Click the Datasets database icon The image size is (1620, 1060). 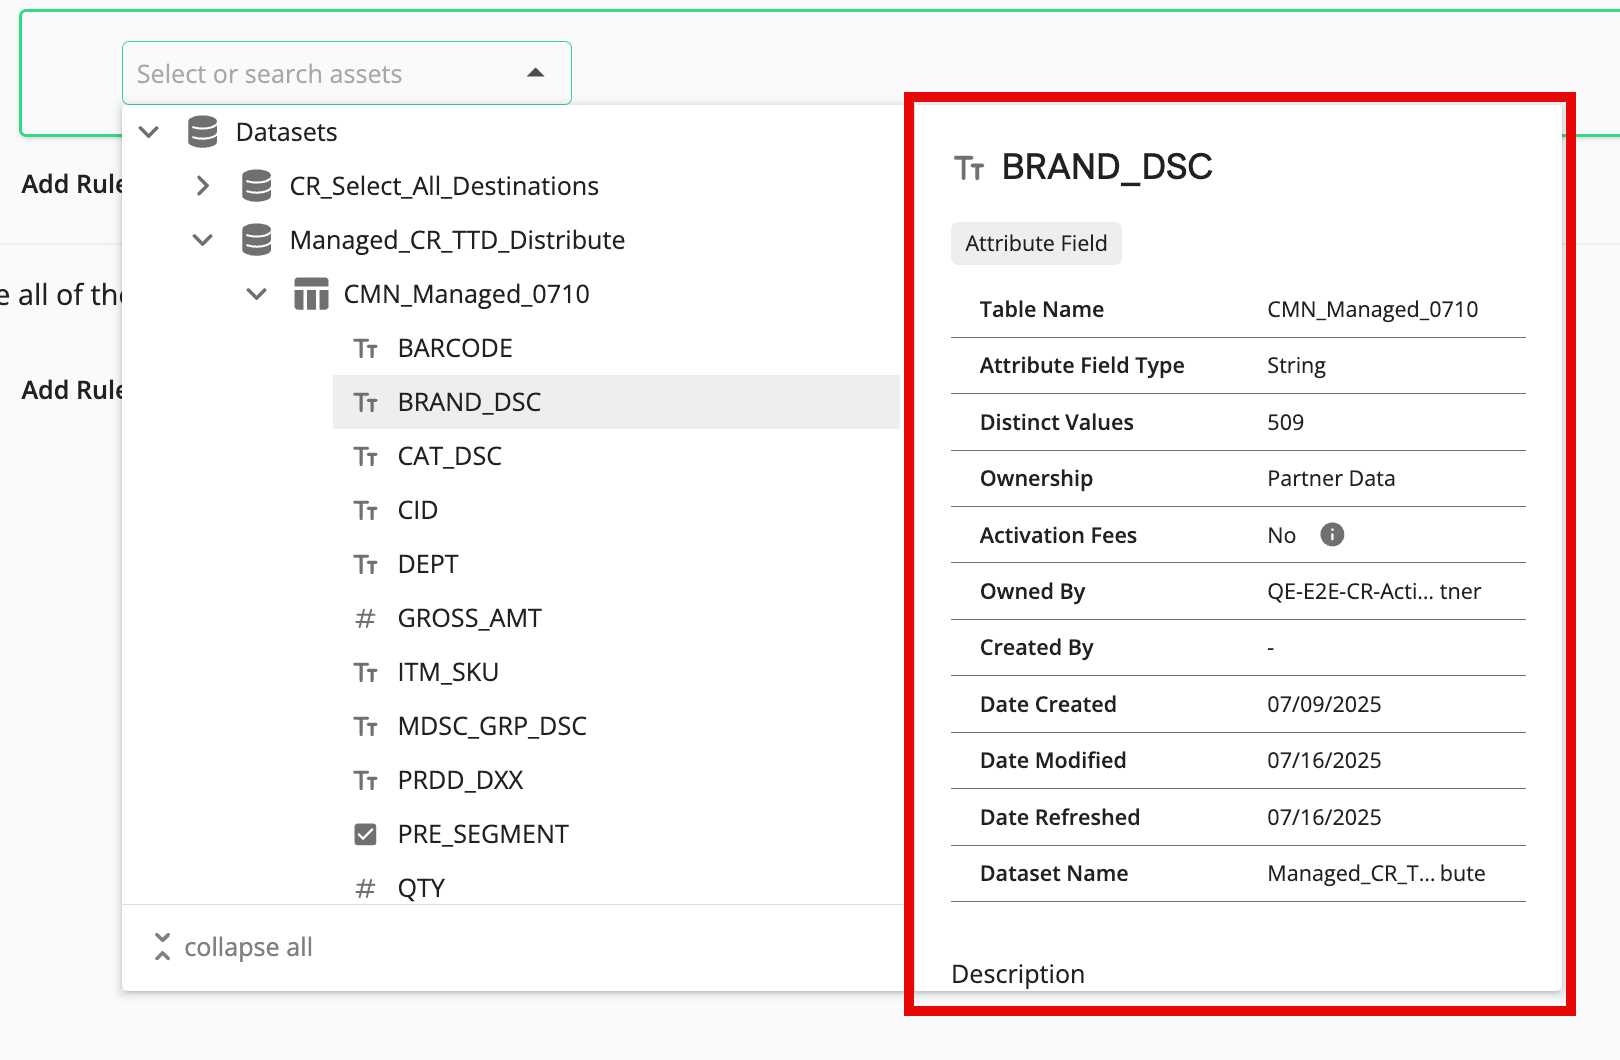point(203,132)
